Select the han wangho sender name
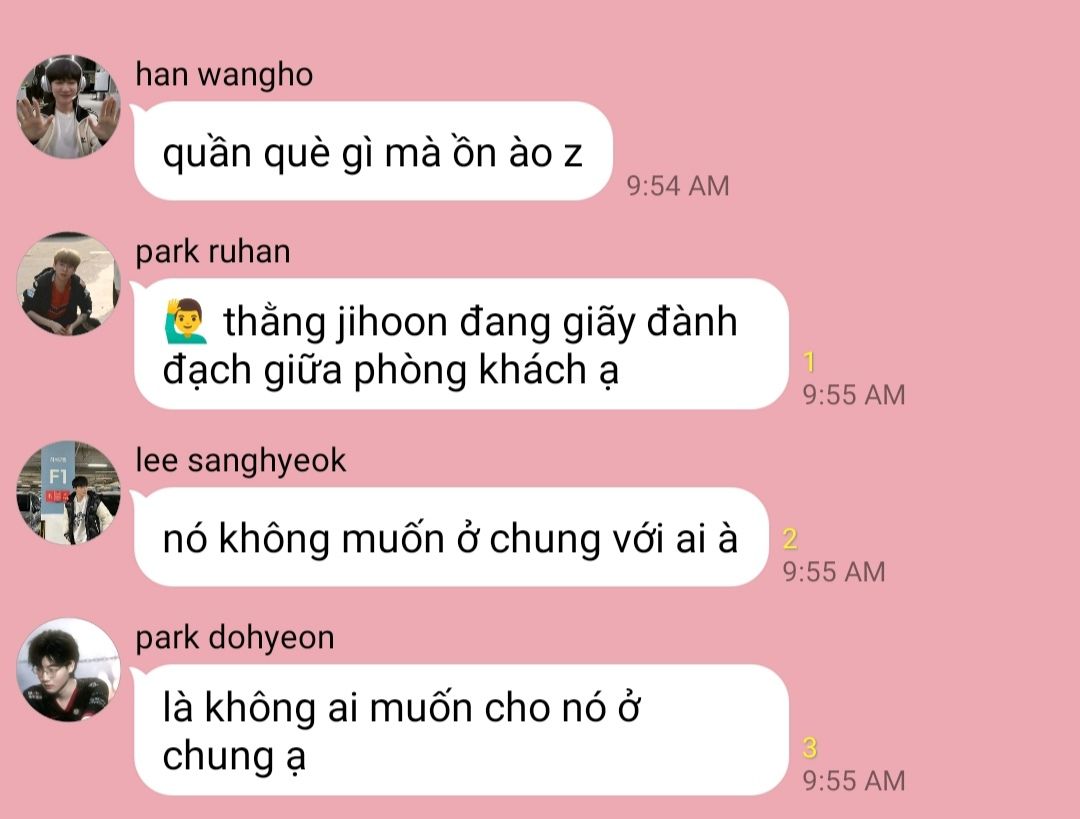 coord(224,74)
